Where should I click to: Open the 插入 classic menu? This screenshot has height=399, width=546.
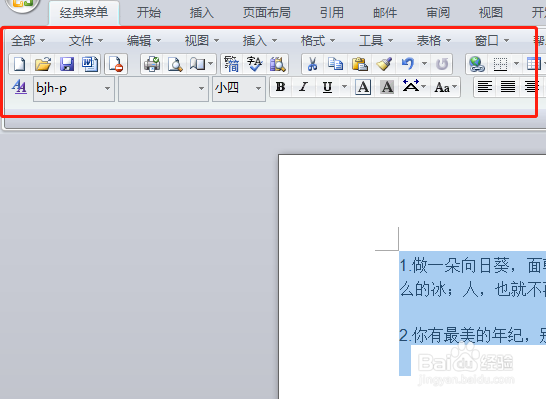(x=260, y=41)
